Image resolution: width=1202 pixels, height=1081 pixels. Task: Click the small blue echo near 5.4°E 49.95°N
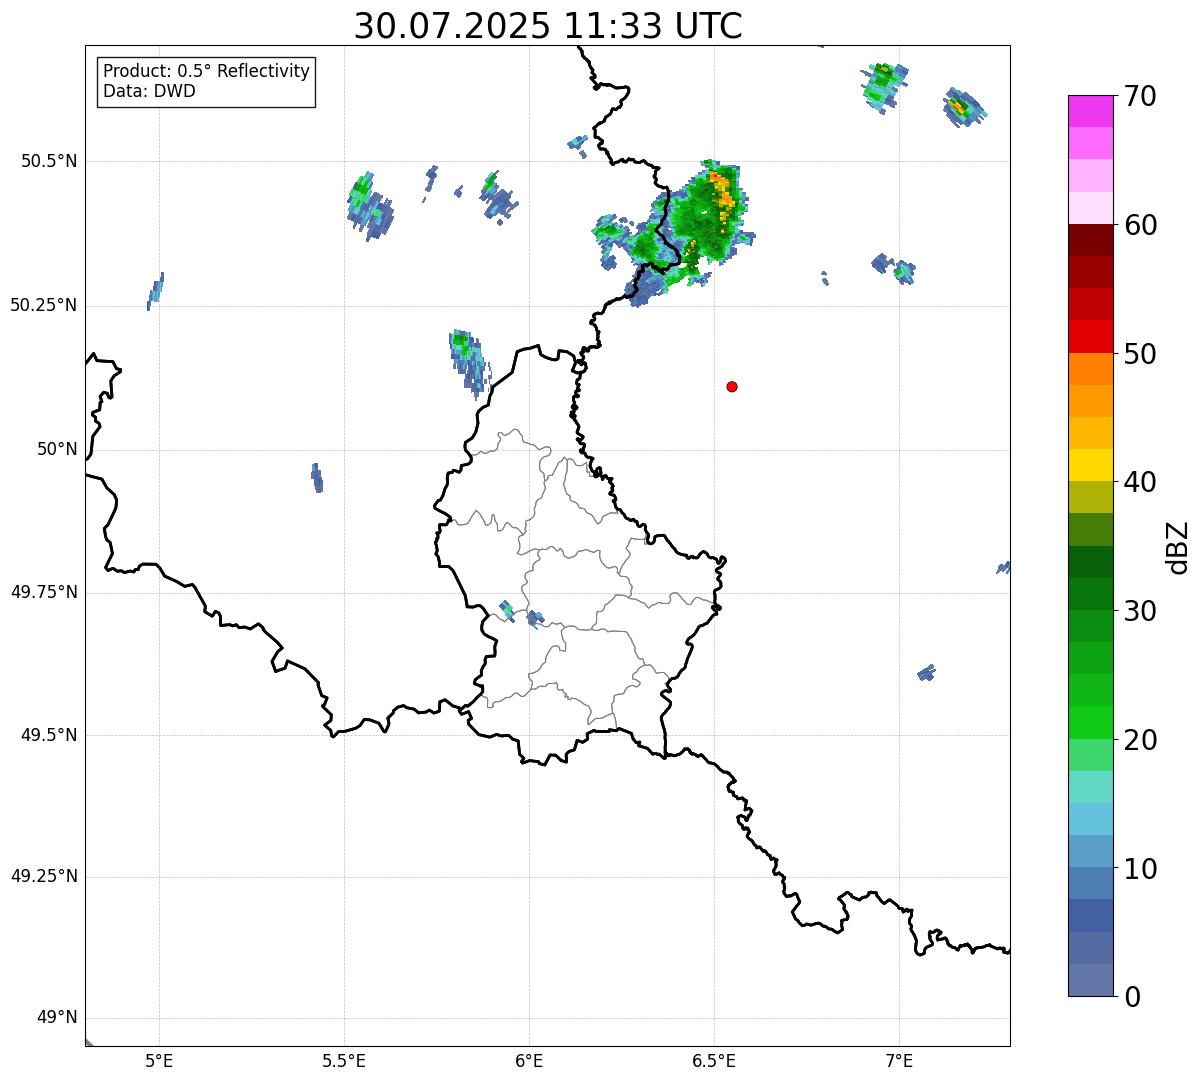point(317,478)
